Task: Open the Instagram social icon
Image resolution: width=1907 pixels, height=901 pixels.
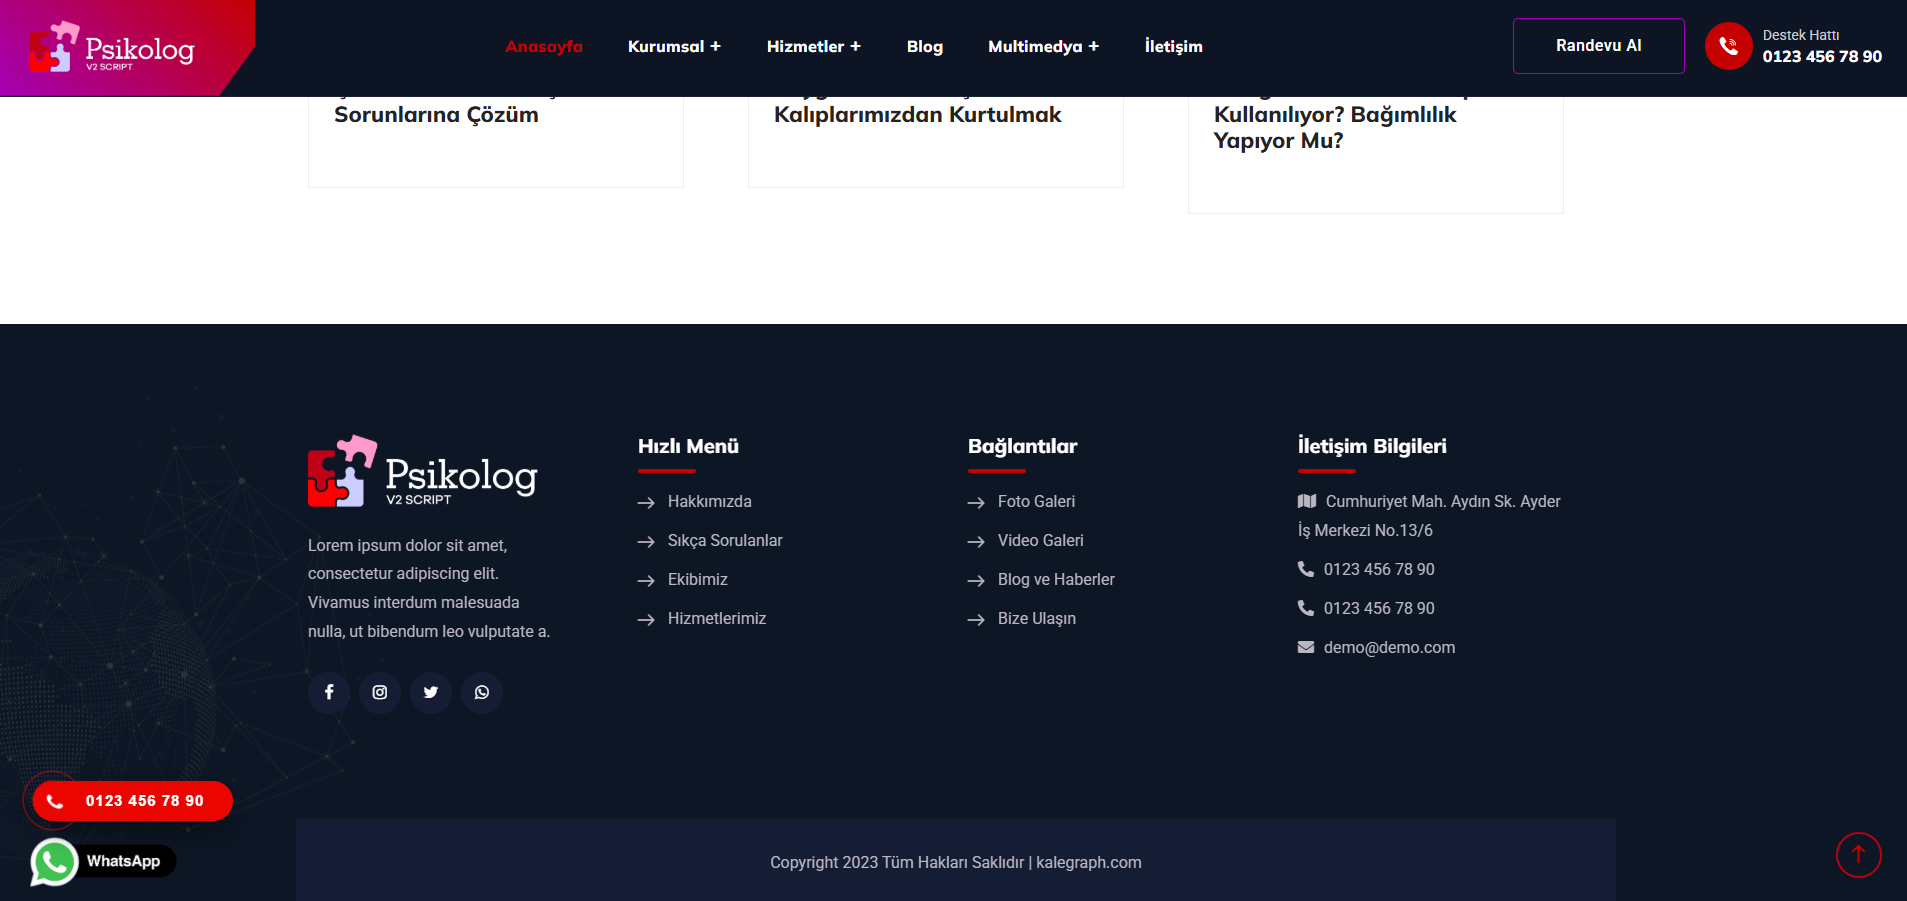Action: pos(380,692)
